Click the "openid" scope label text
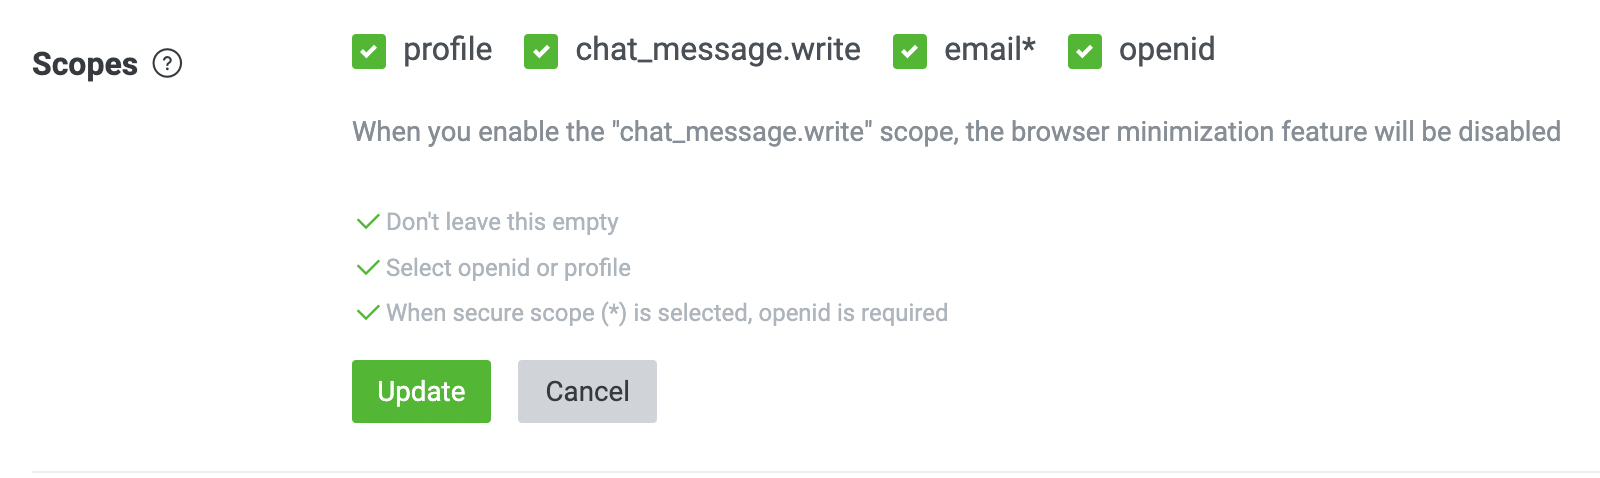The height and width of the screenshot is (478, 1600). [x=1166, y=49]
